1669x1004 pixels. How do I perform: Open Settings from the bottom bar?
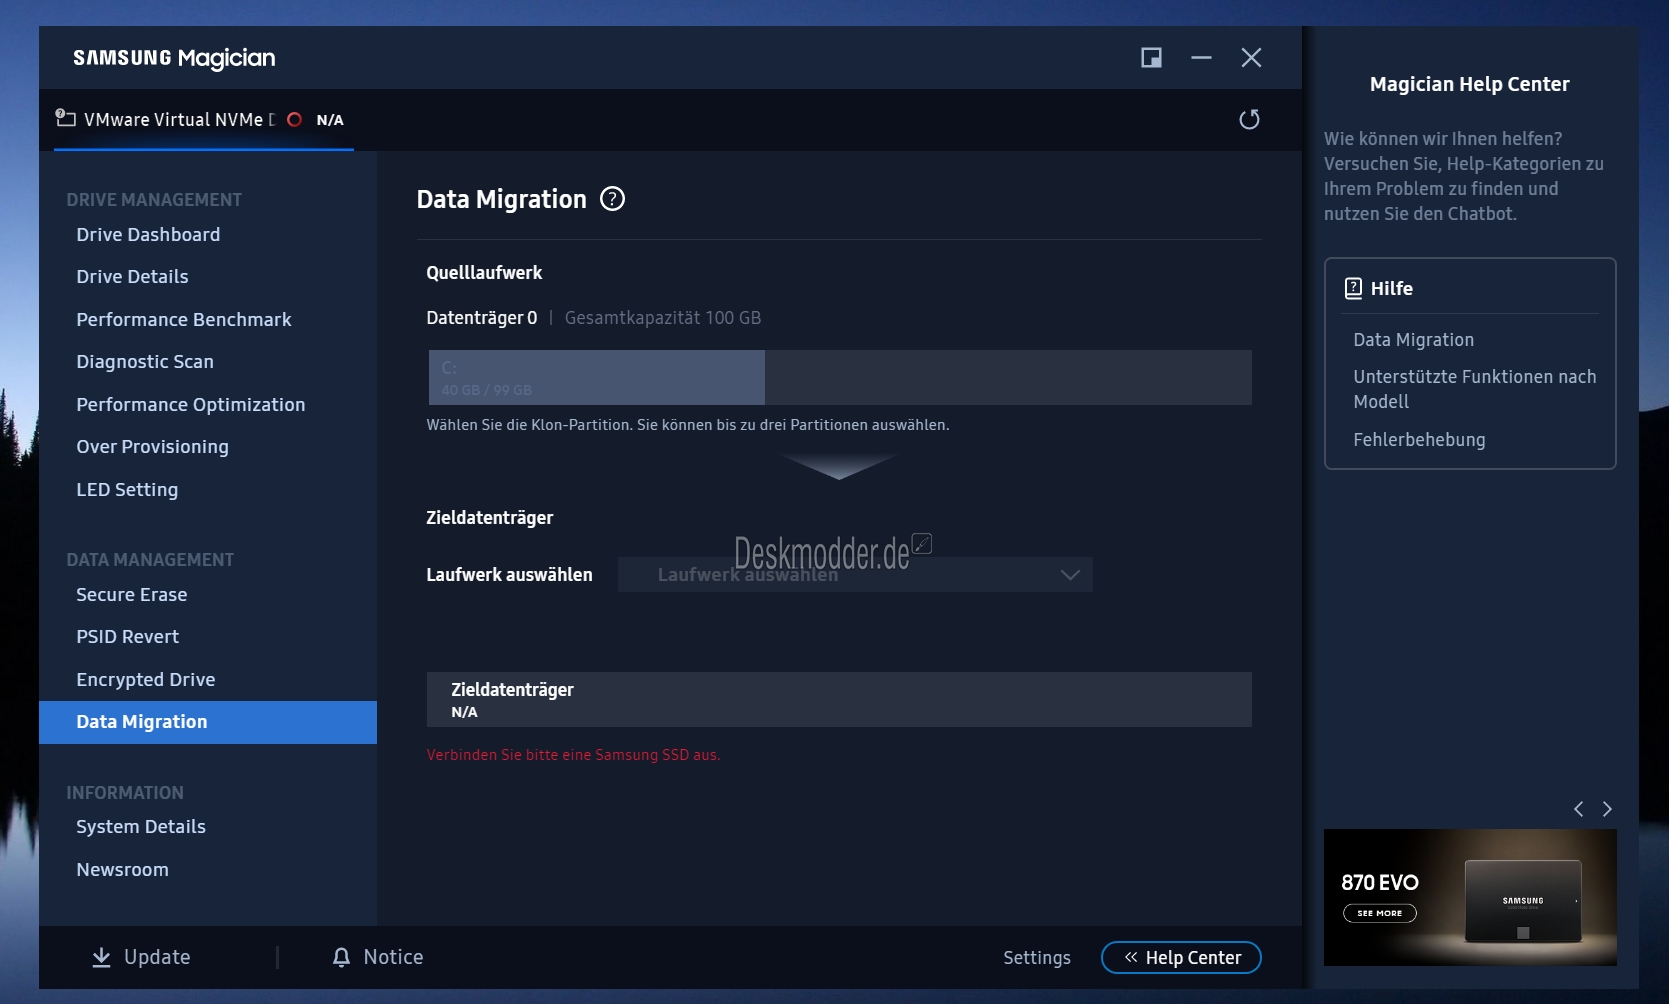pos(1037,957)
